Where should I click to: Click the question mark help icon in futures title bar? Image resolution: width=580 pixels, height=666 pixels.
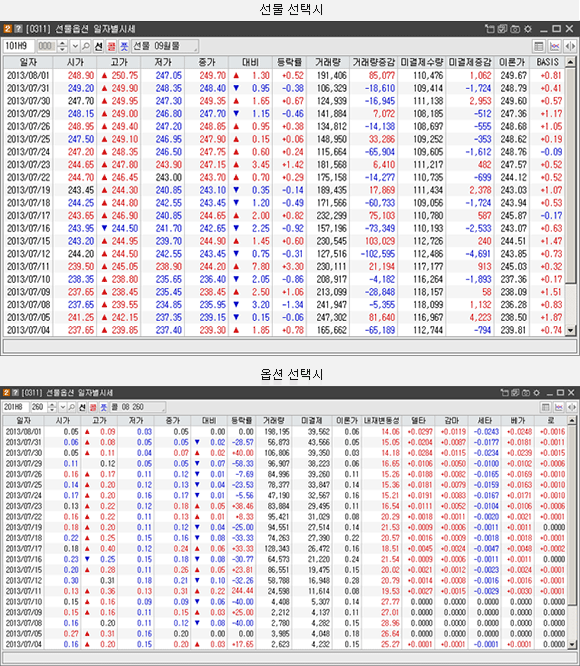pos(18,28)
